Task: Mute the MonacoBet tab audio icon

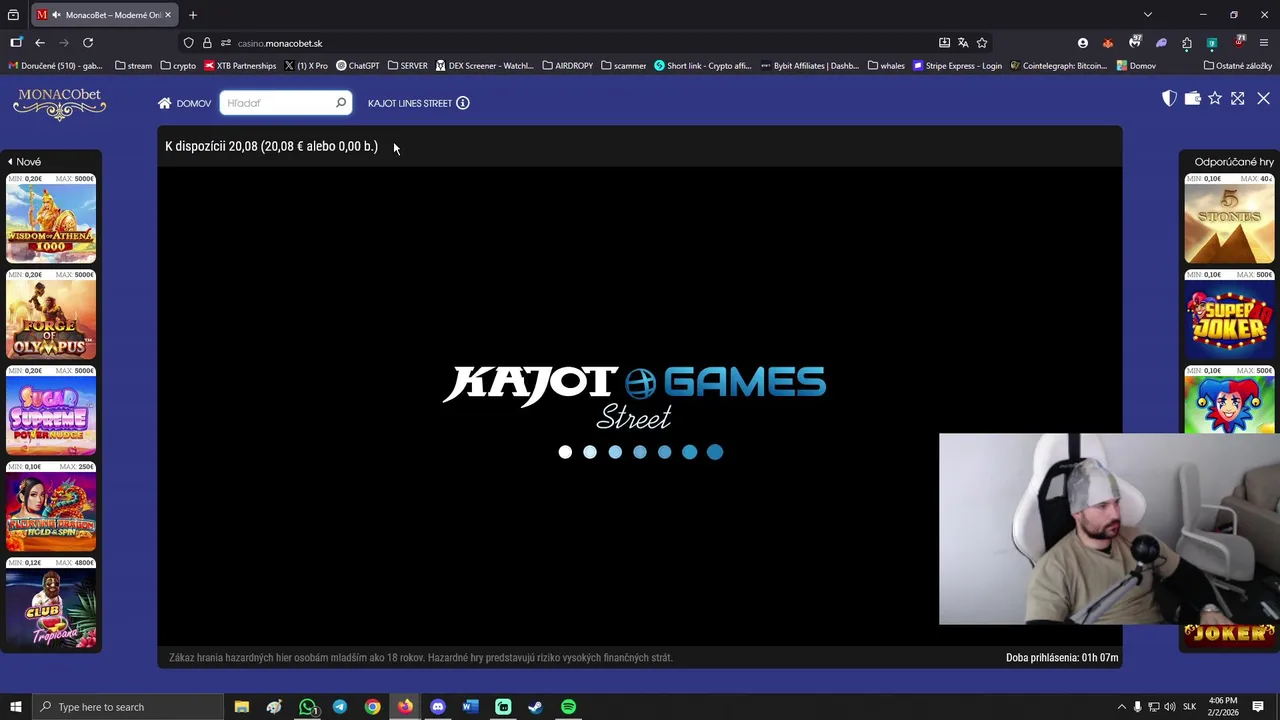Action: tap(56, 15)
